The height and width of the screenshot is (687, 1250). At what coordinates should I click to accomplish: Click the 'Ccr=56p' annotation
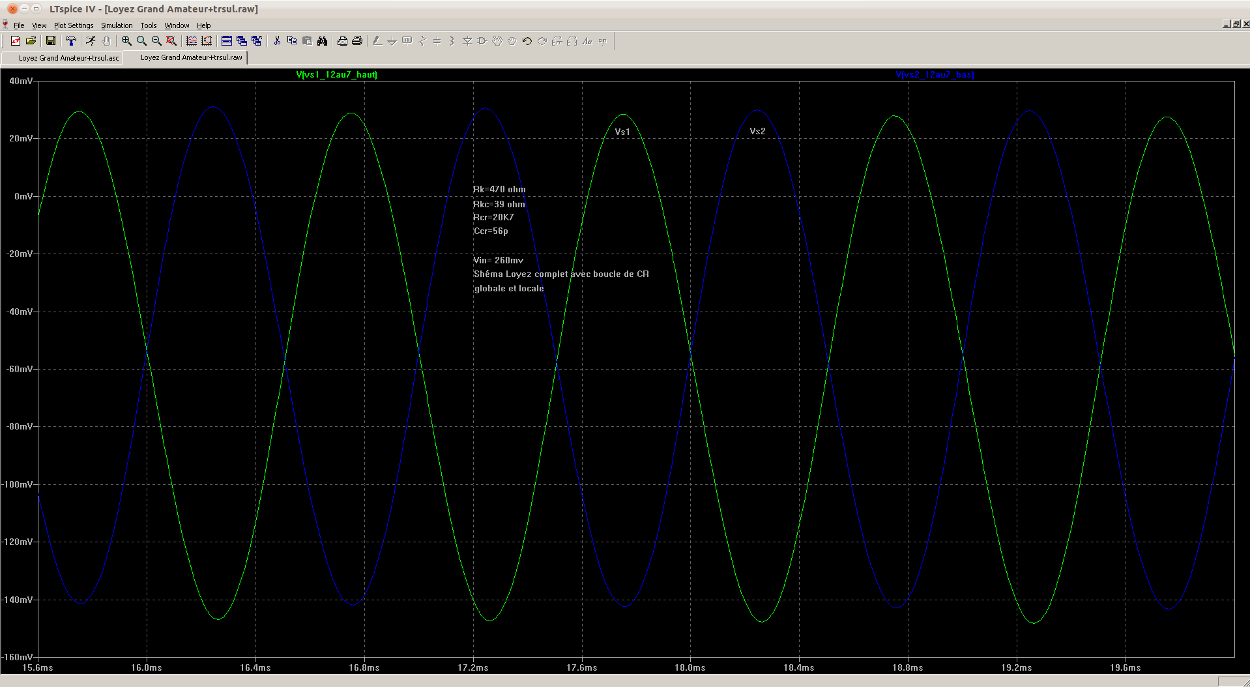click(491, 231)
